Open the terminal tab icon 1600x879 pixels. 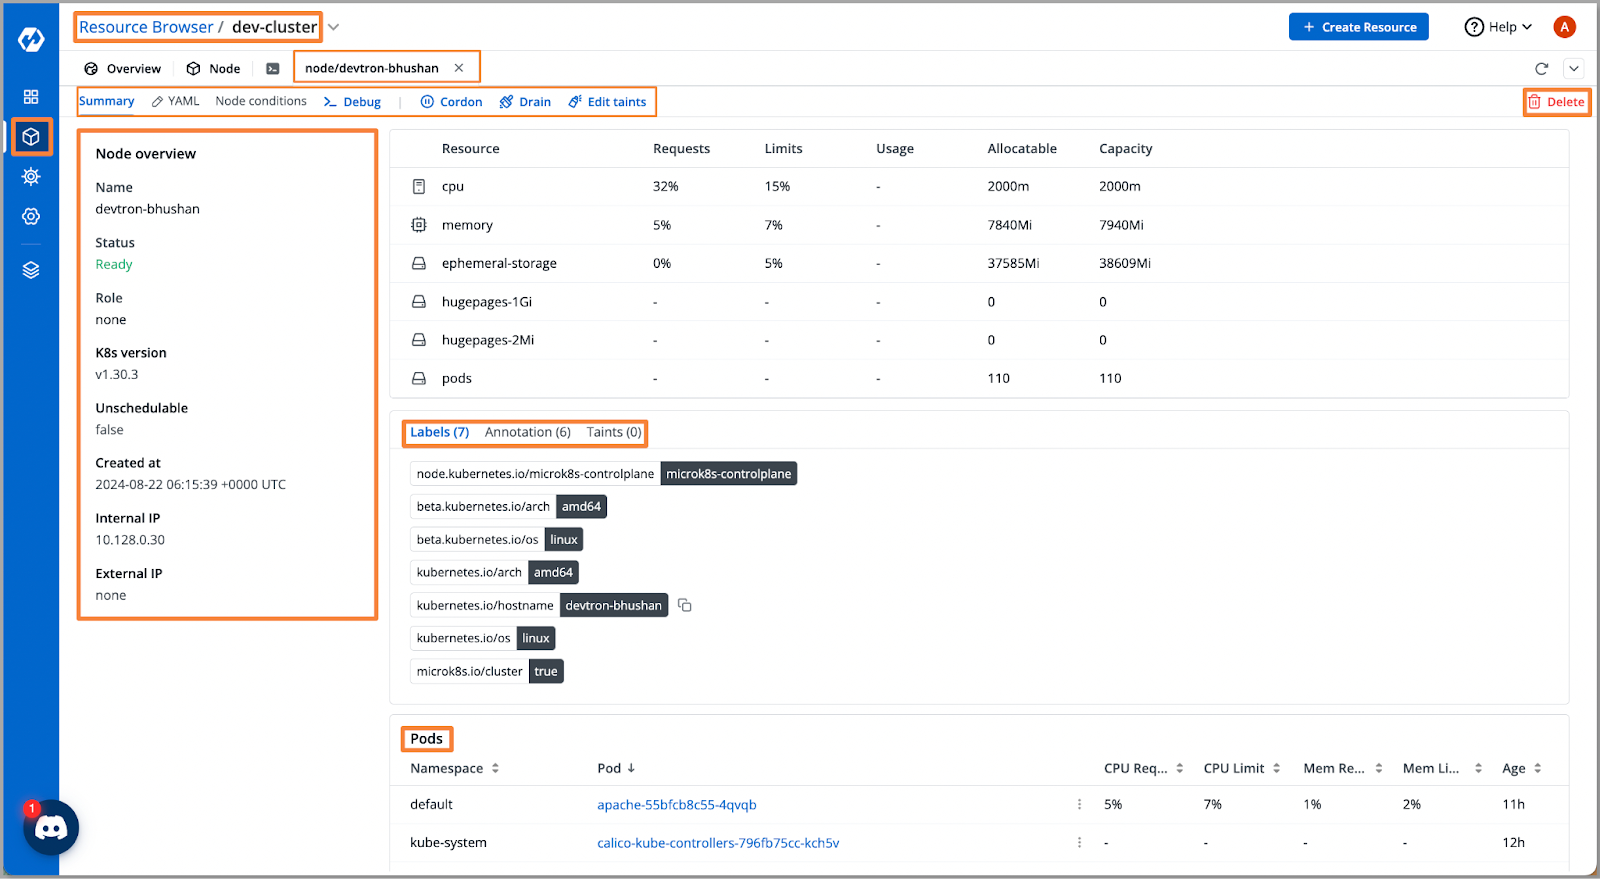tap(272, 69)
